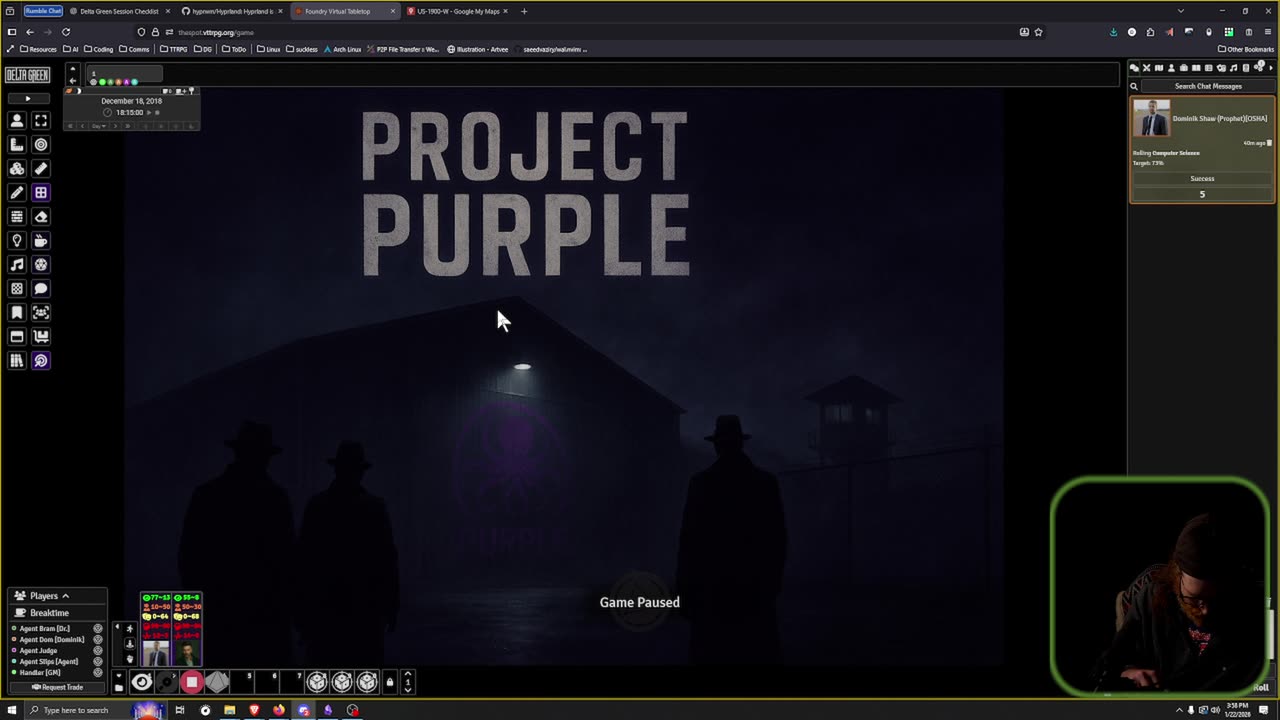This screenshot has width=1280, height=720.
Task: Select player Agent Bram [Dr.]
Action: pos(44,629)
